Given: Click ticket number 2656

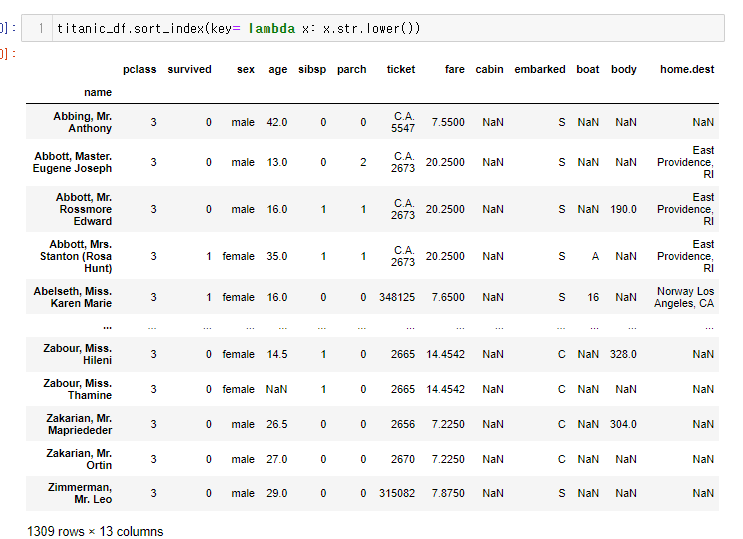Looking at the screenshot, I should (403, 424).
